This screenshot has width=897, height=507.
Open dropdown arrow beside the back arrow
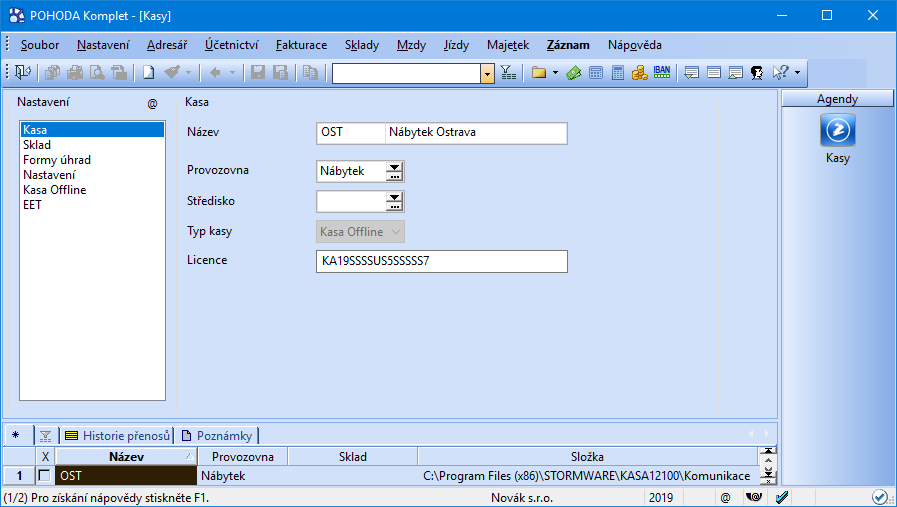pyautogui.click(x=232, y=73)
